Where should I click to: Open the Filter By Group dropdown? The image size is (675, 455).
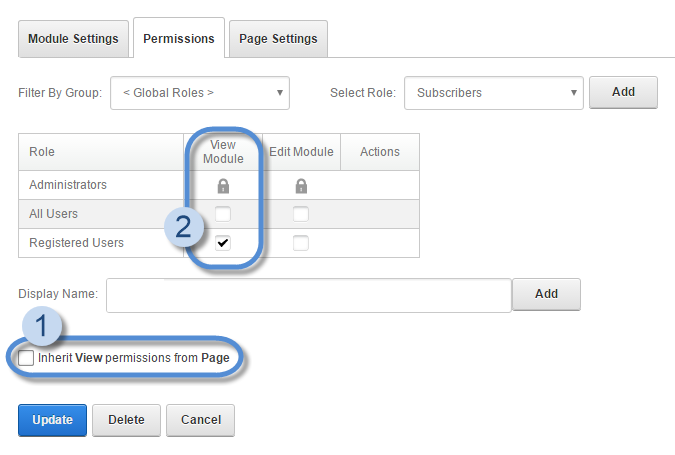coord(200,93)
